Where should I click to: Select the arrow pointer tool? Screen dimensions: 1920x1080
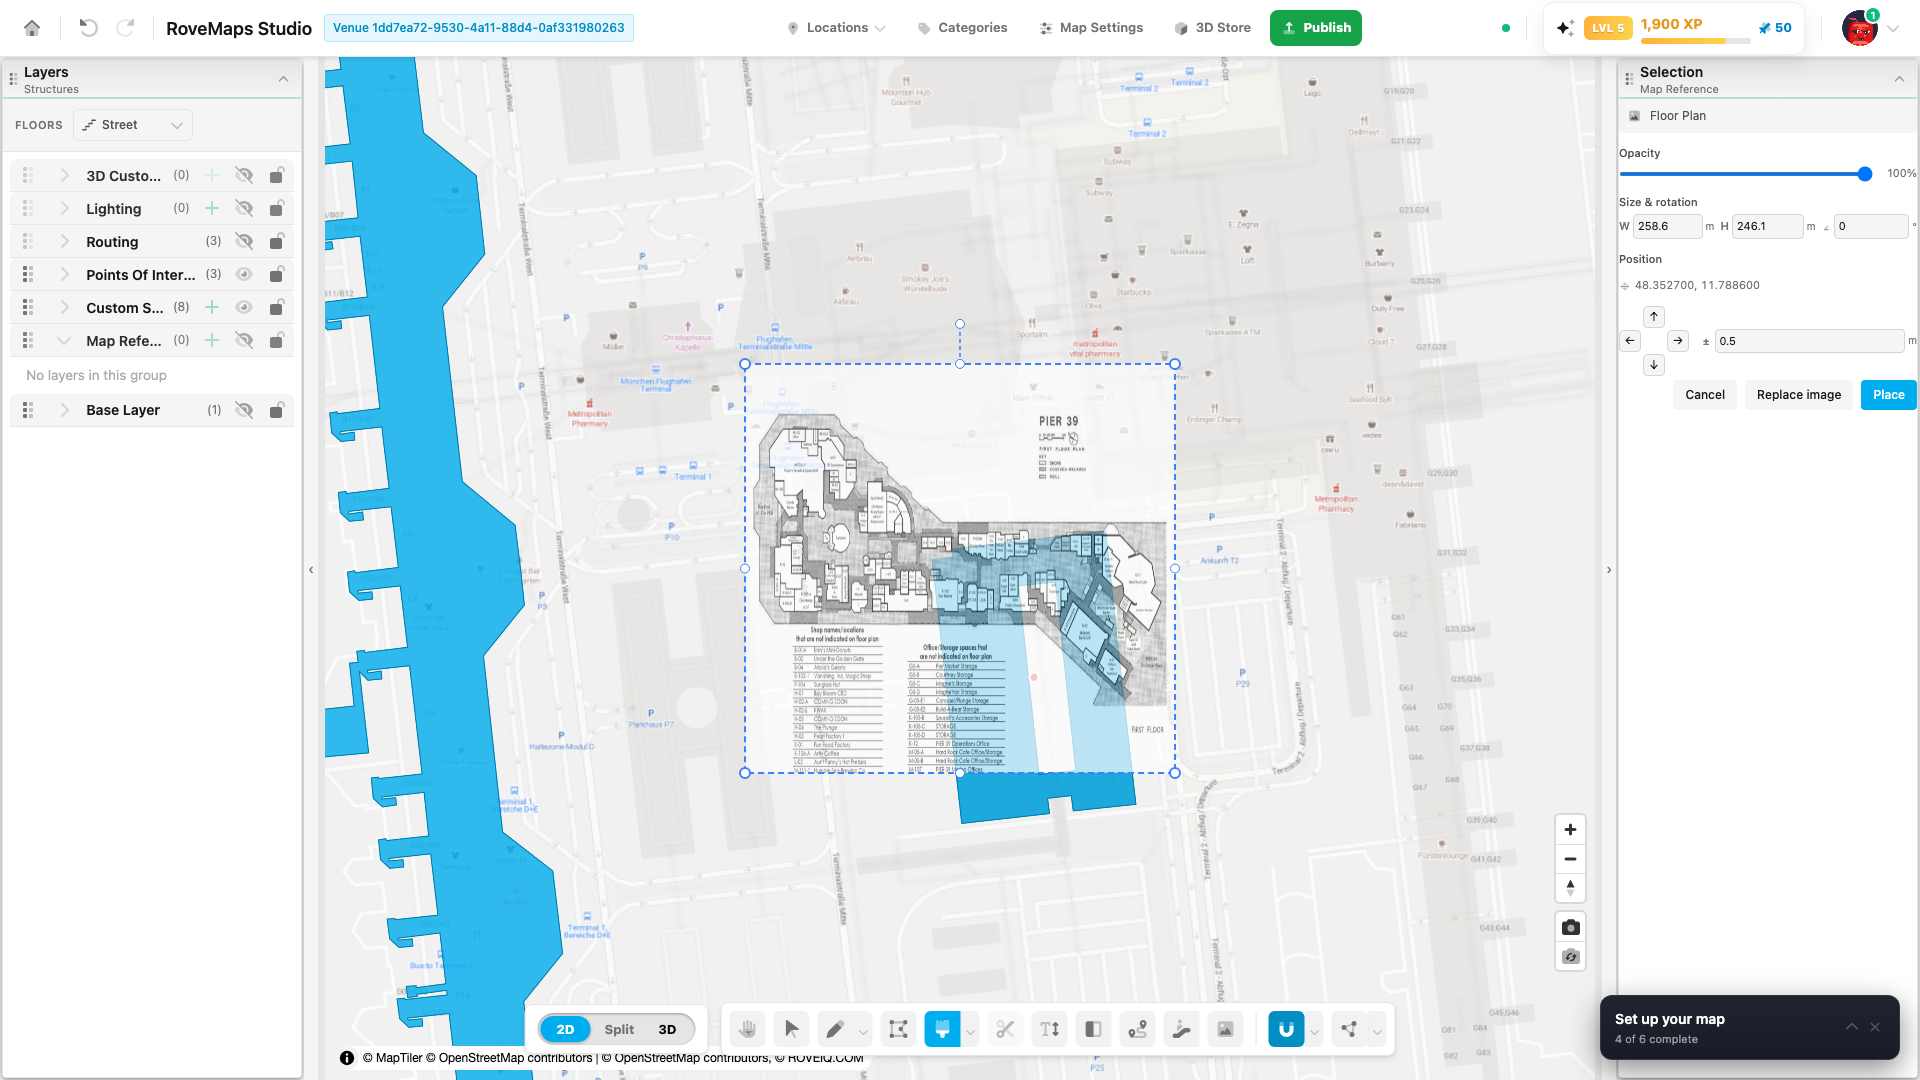(x=791, y=1029)
